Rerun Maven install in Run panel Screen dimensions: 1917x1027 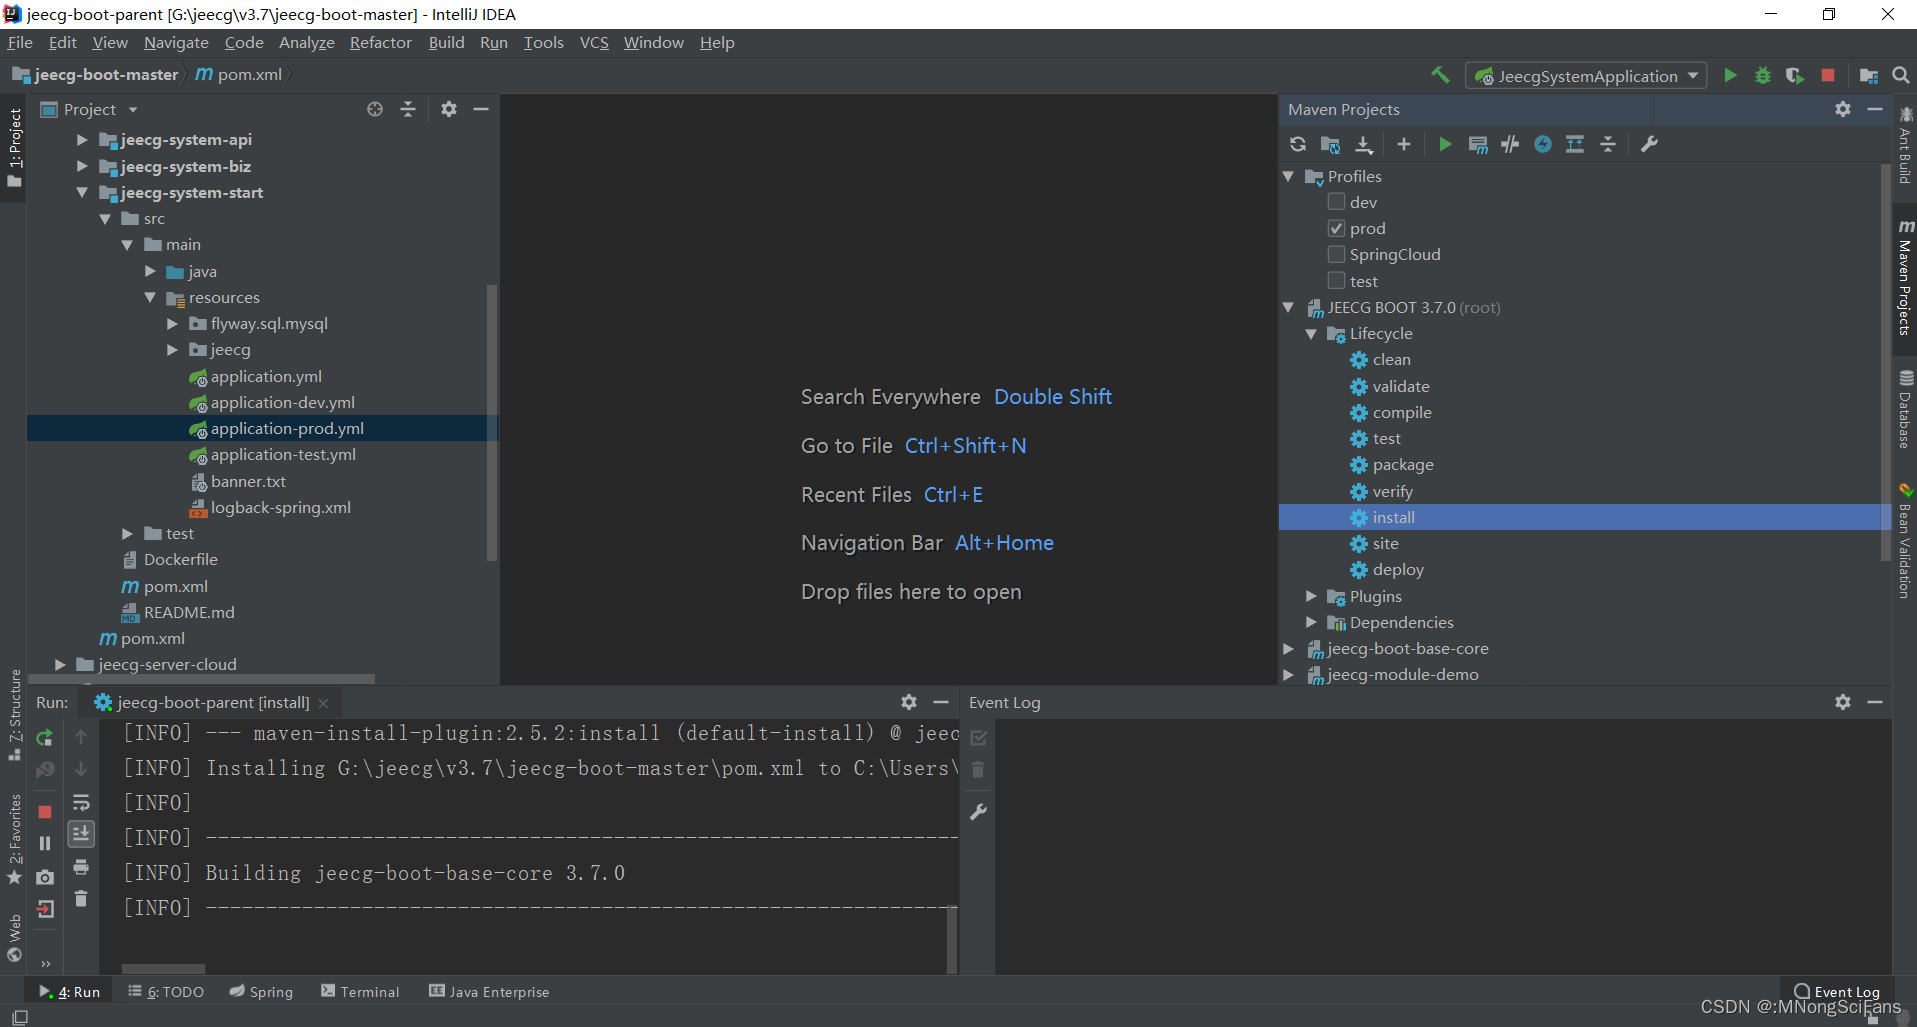[45, 738]
